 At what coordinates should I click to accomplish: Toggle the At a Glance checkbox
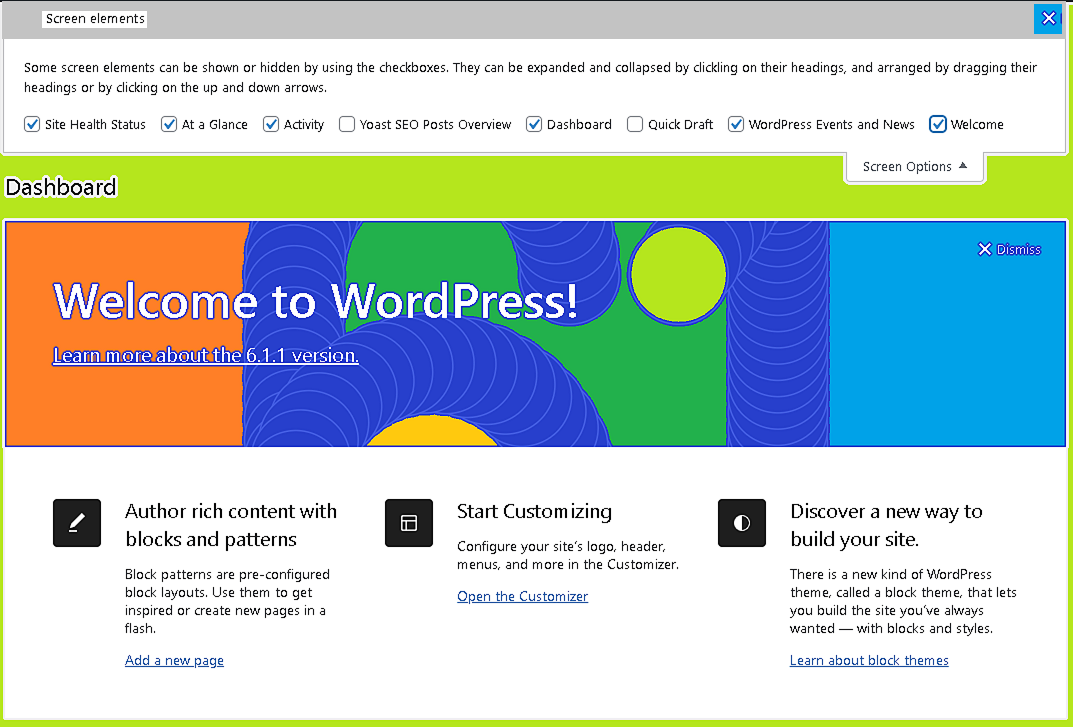click(168, 124)
